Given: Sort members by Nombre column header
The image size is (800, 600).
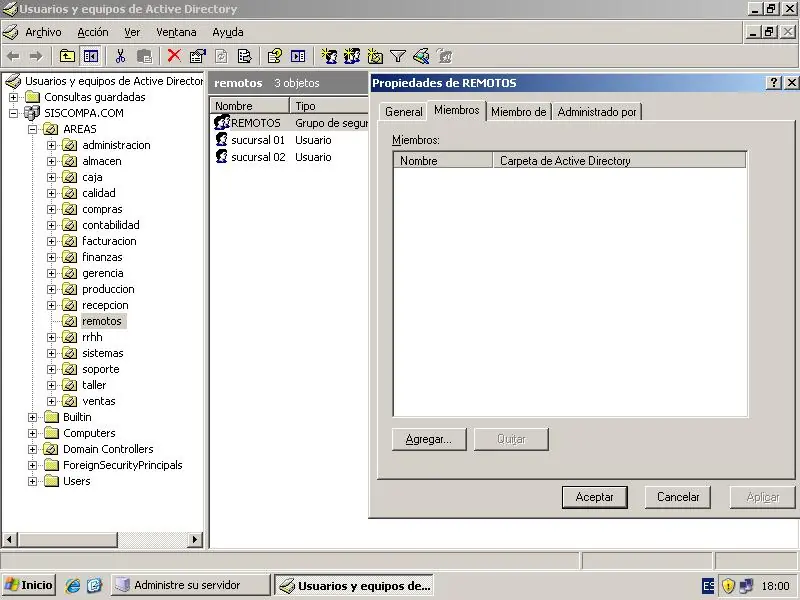Looking at the screenshot, I should point(443,161).
